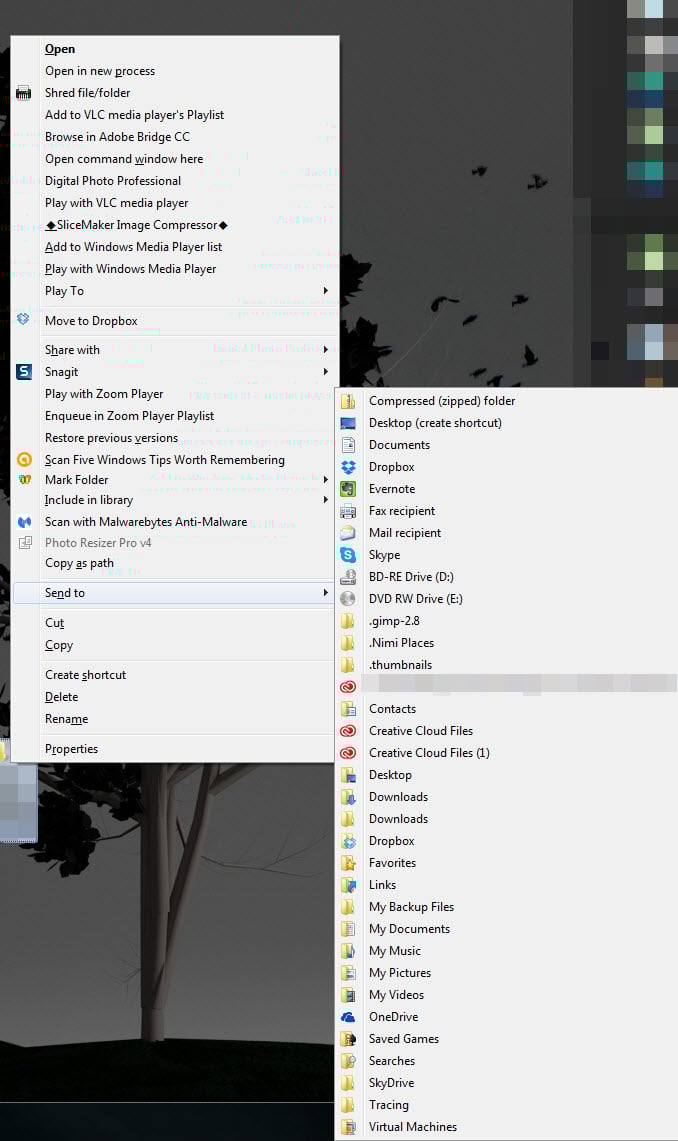The width and height of the screenshot is (678, 1141).
Task: Click the Creative Cloud Files (1) icon
Action: click(x=348, y=753)
